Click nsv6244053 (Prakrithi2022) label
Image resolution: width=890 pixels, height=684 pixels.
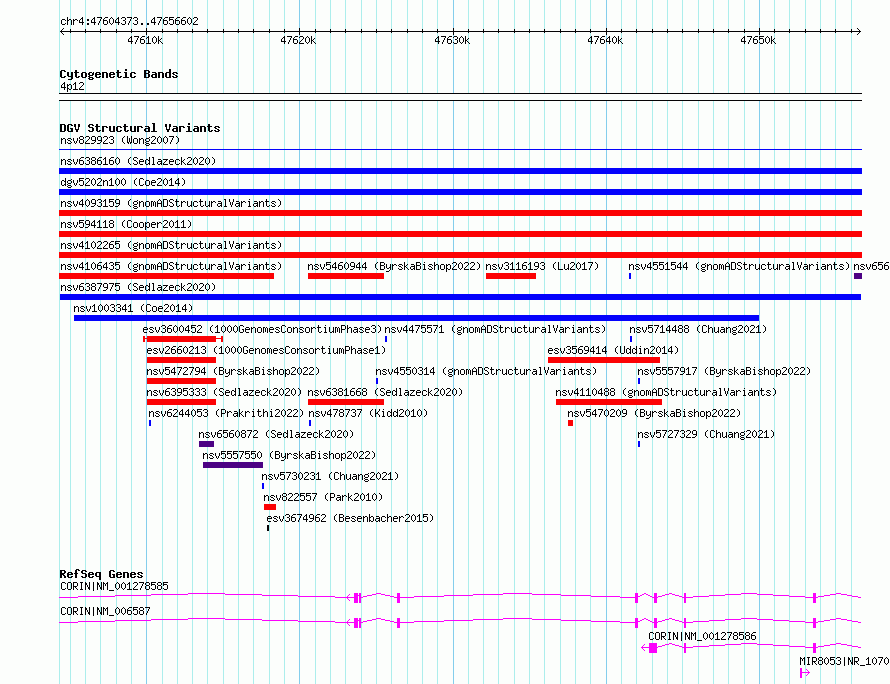[226, 413]
